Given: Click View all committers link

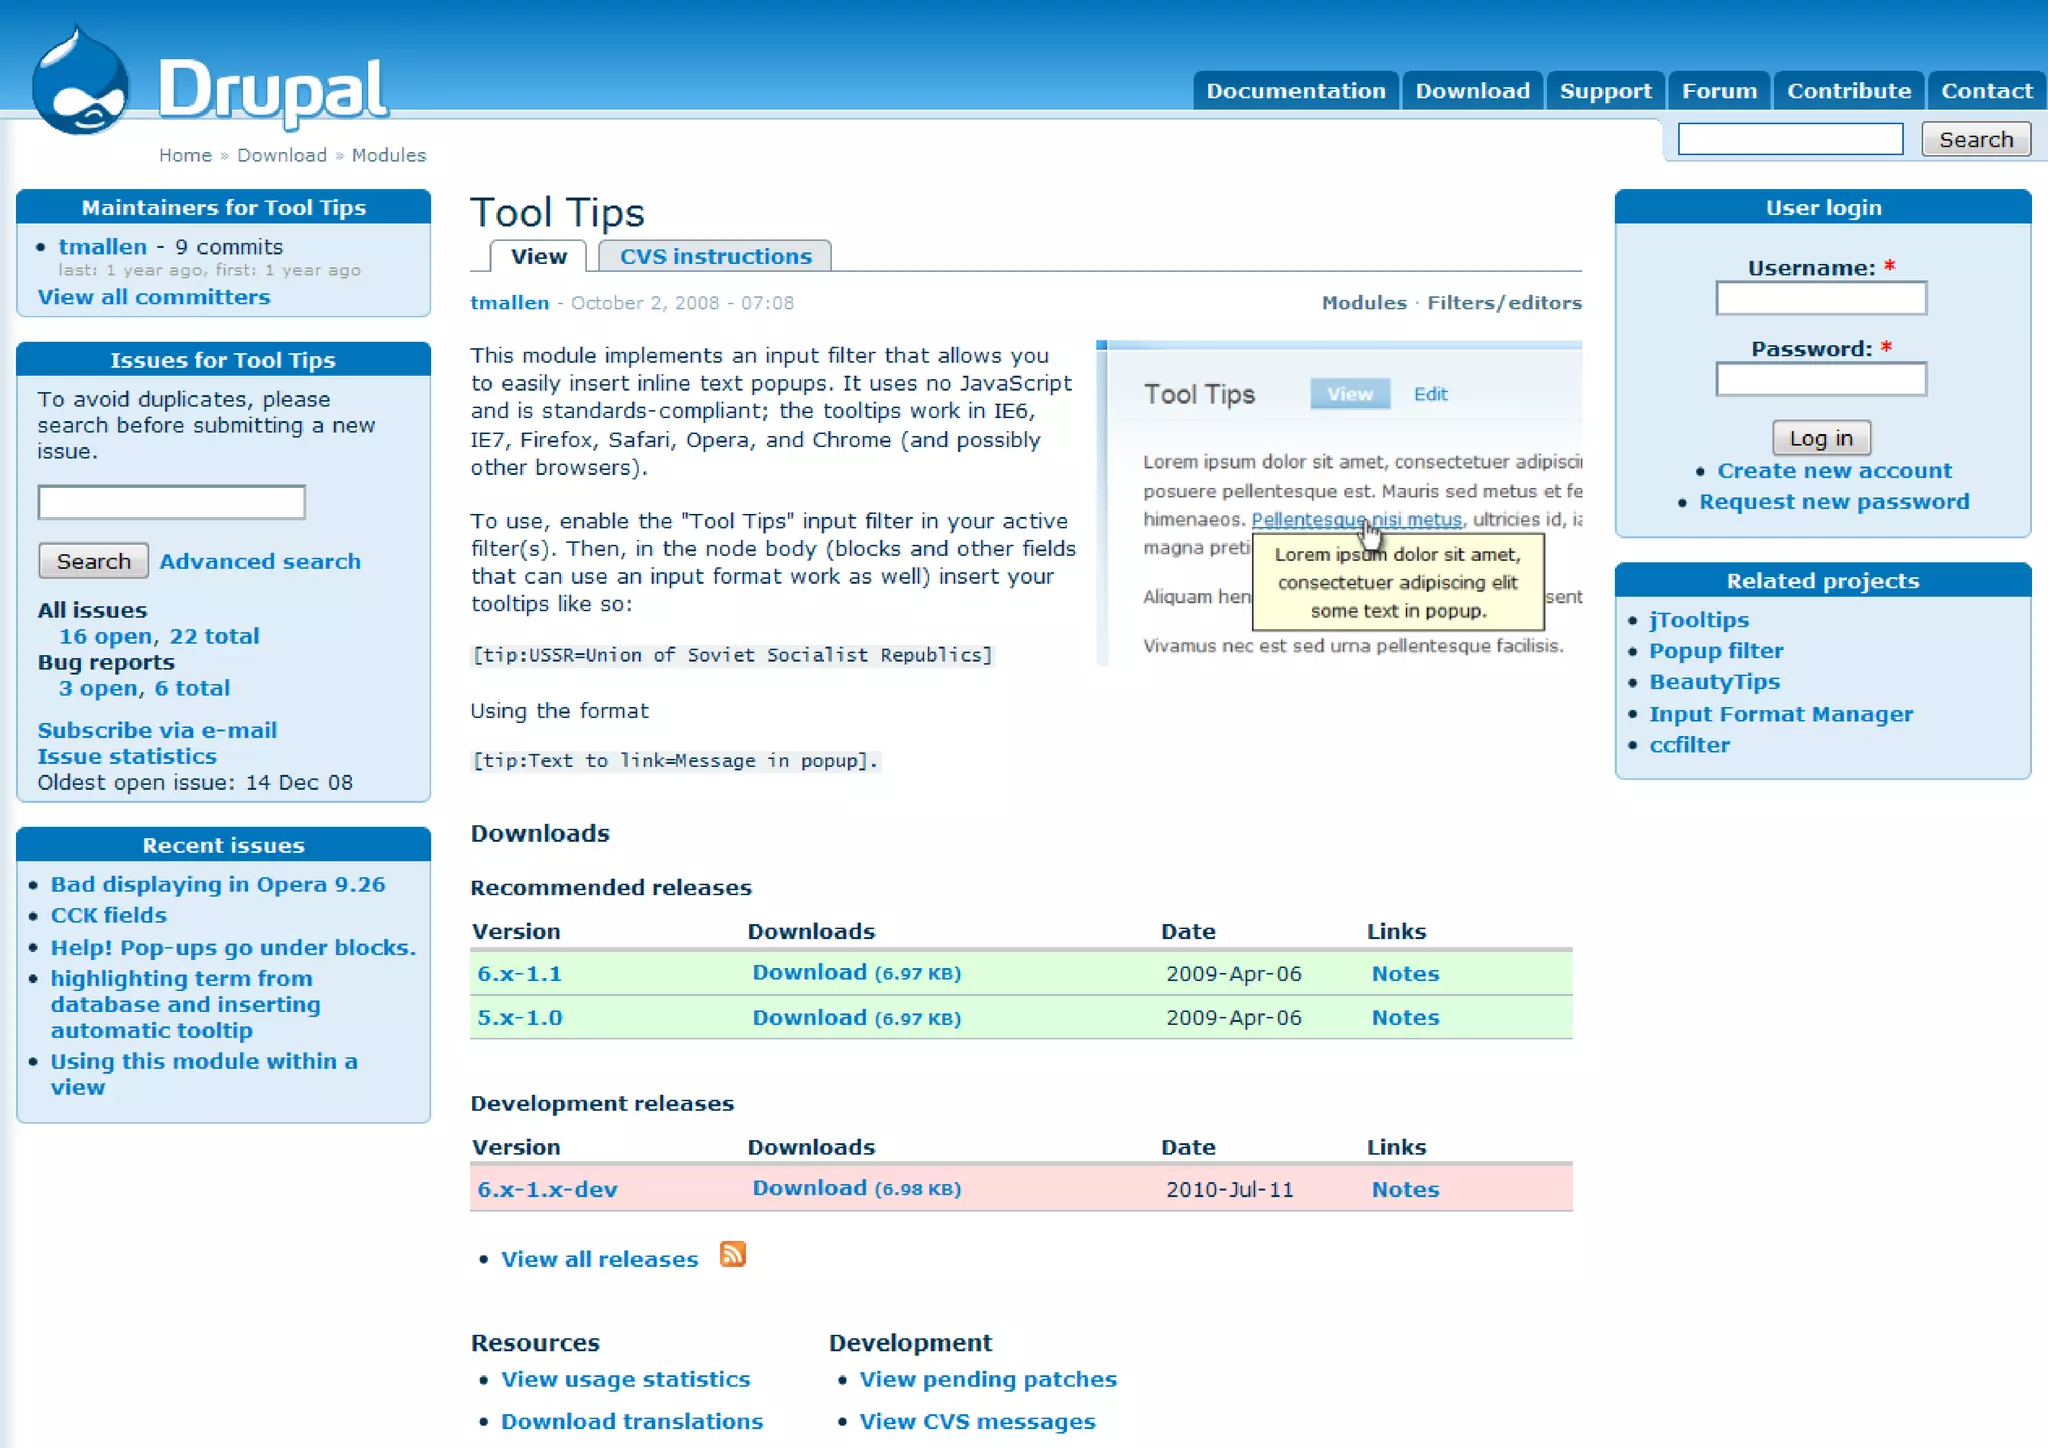Looking at the screenshot, I should [x=154, y=297].
